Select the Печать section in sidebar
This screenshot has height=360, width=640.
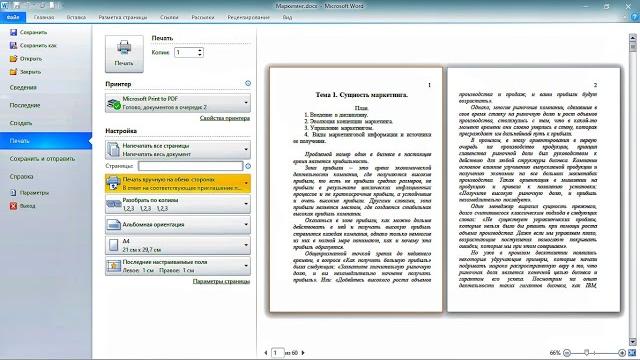[x=46, y=141]
